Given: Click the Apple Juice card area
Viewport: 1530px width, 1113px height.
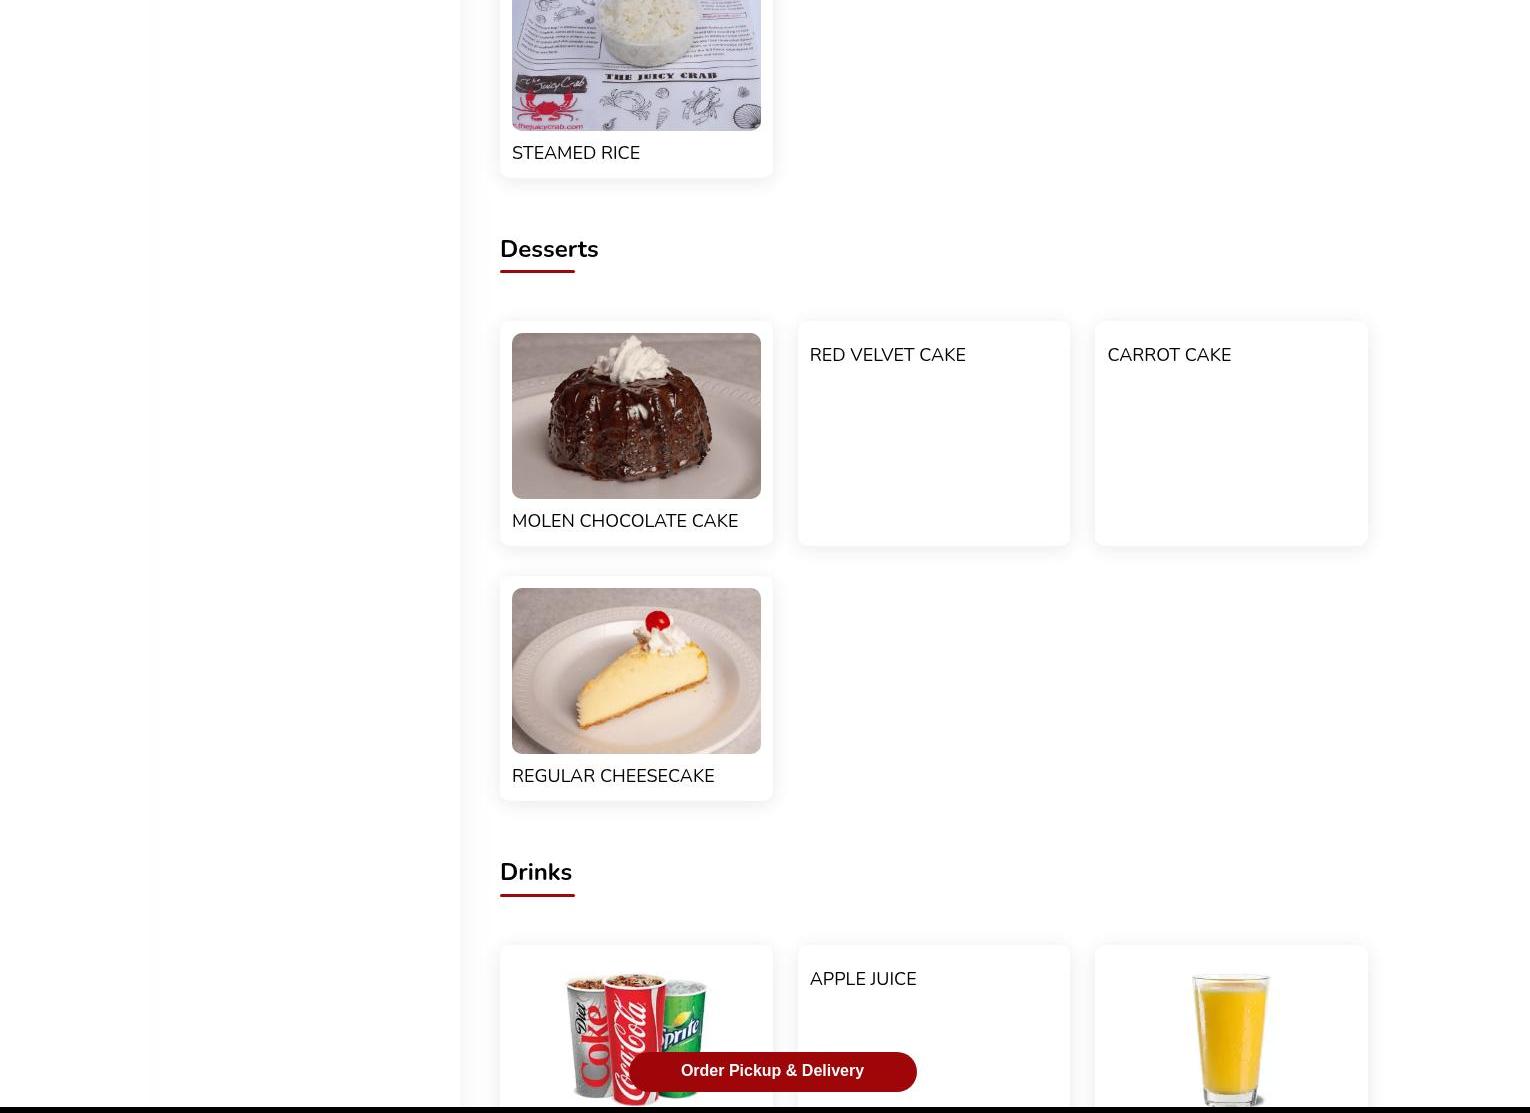Looking at the screenshot, I should pos(934,1027).
